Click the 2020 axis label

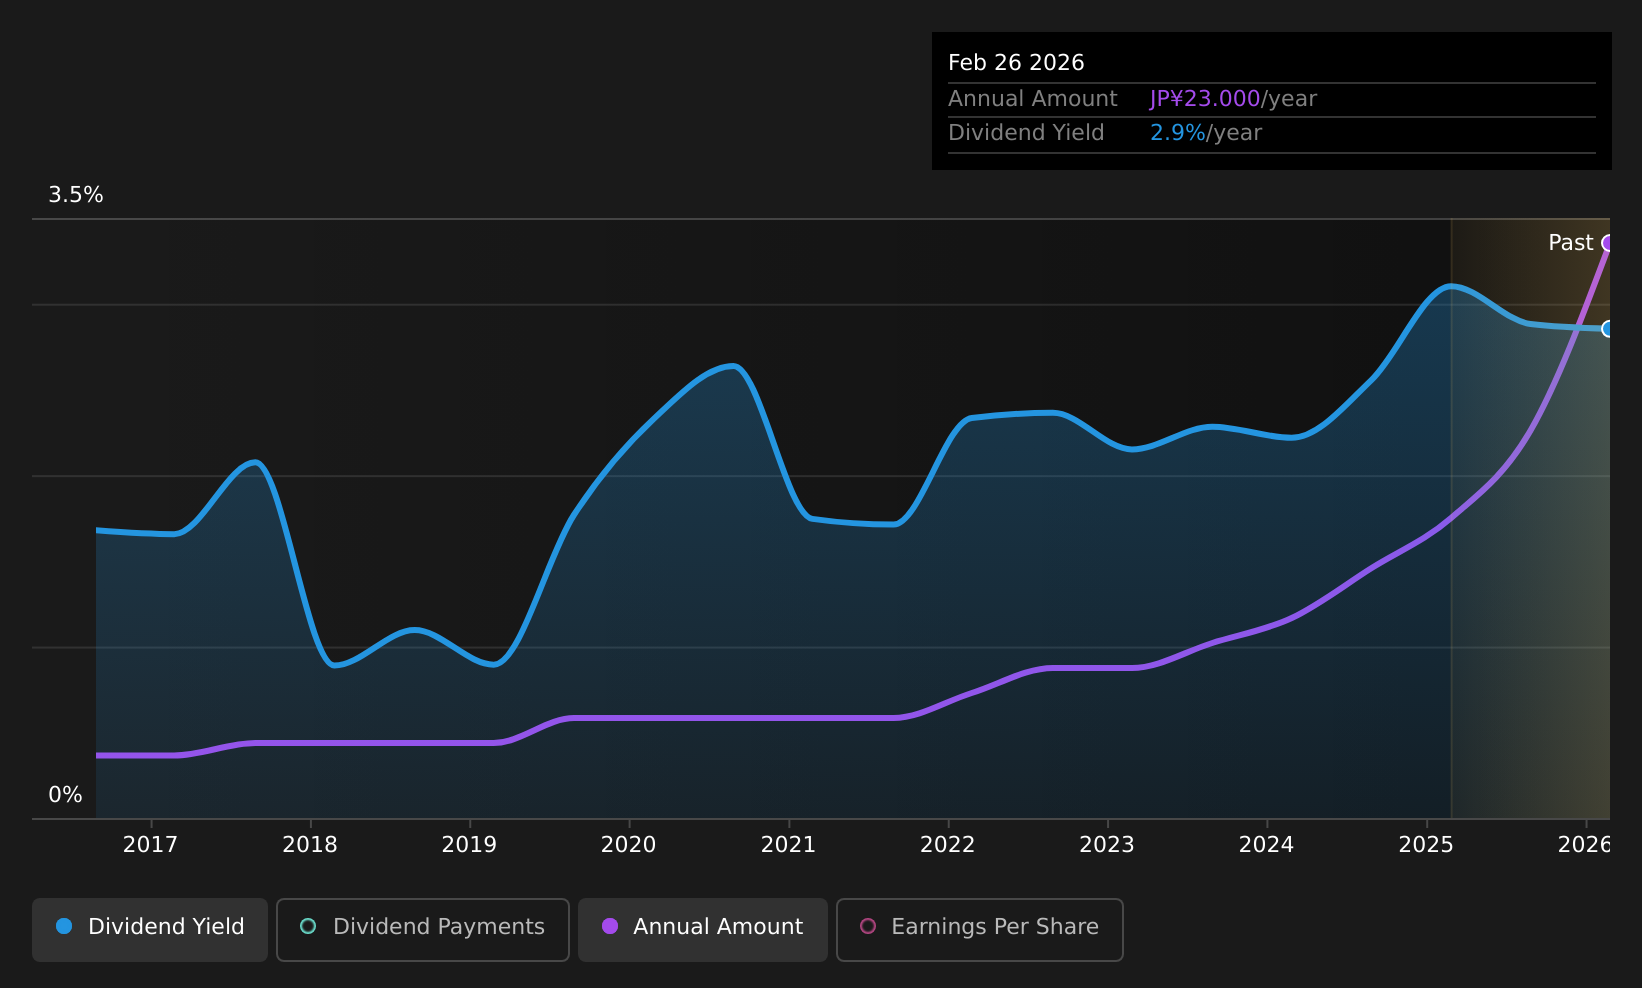coord(628,845)
